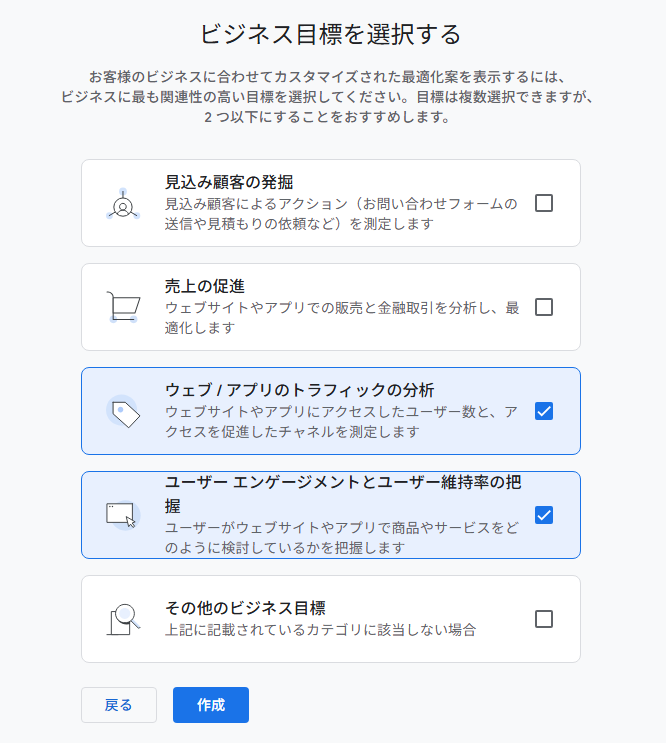Viewport: 666px width, 743px height.
Task: Click the price tag icon for traffic analysis
Action: click(x=123, y=411)
